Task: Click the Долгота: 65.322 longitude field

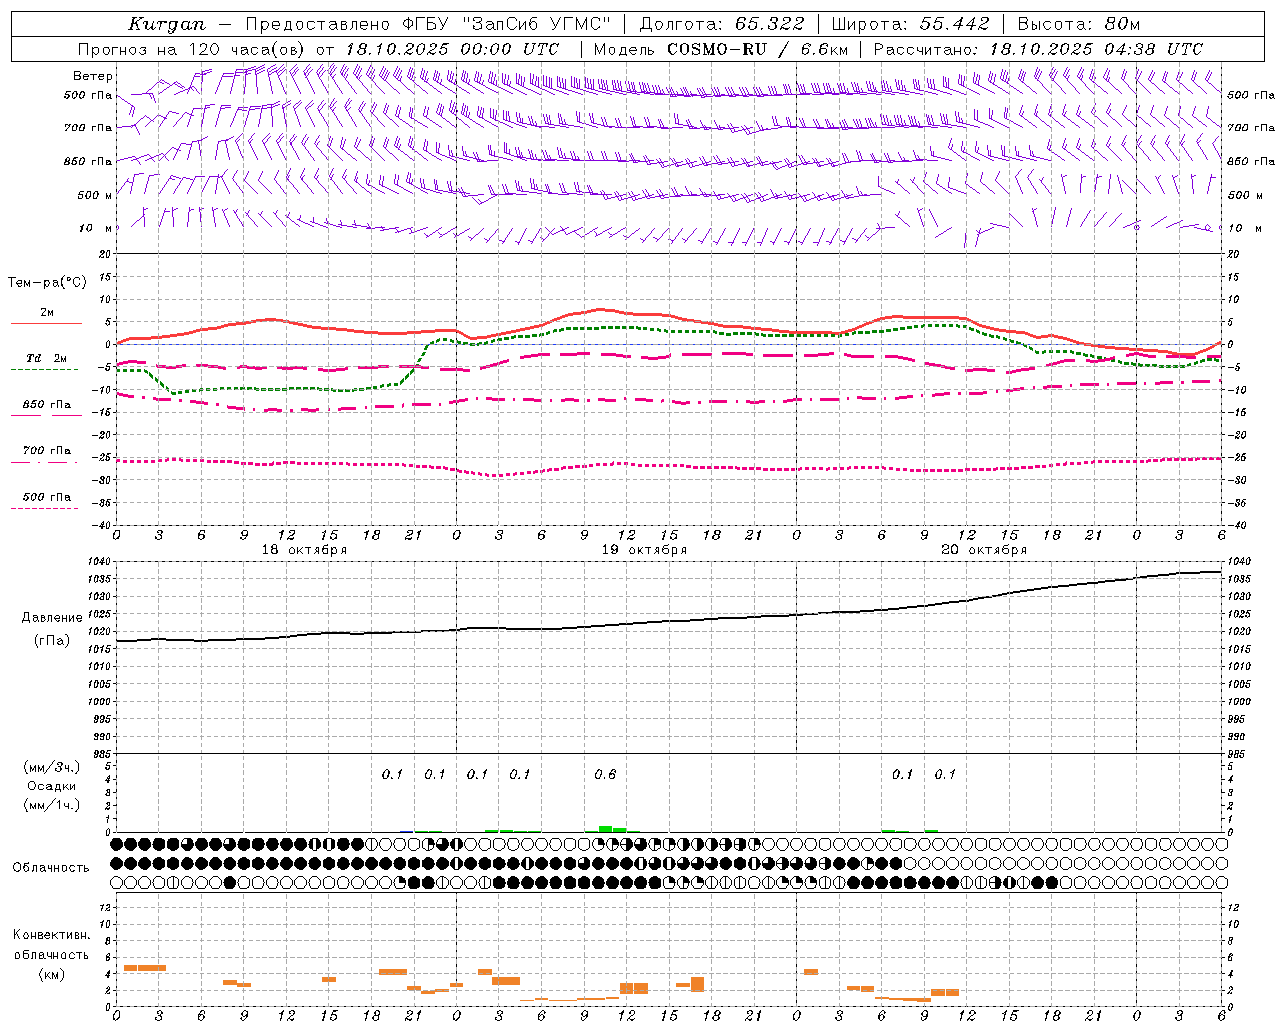Action: (x=722, y=24)
